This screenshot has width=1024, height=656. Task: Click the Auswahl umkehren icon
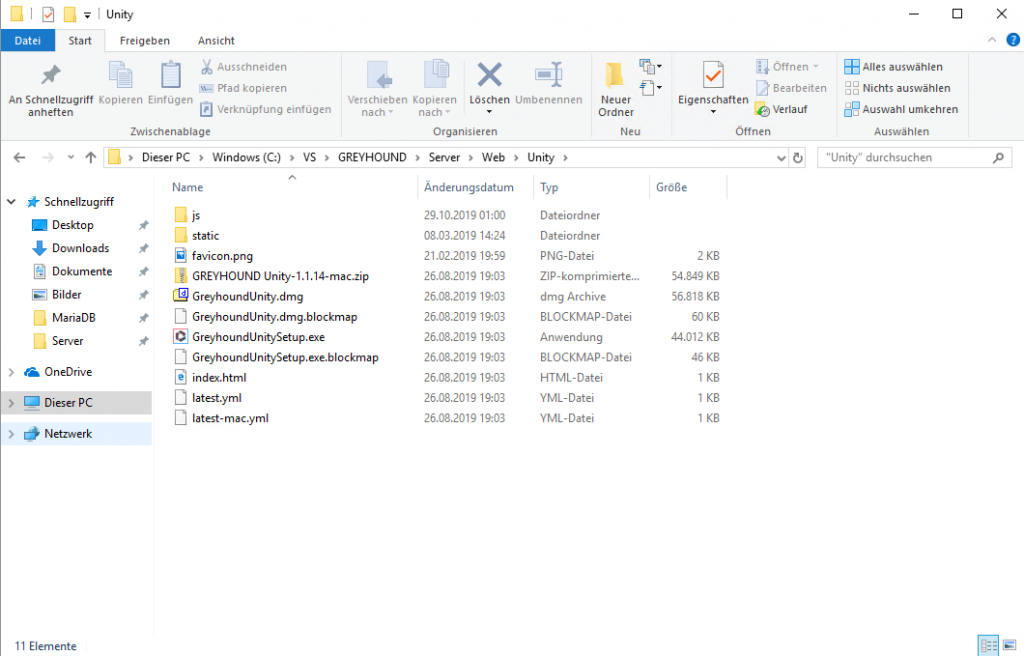click(852, 109)
